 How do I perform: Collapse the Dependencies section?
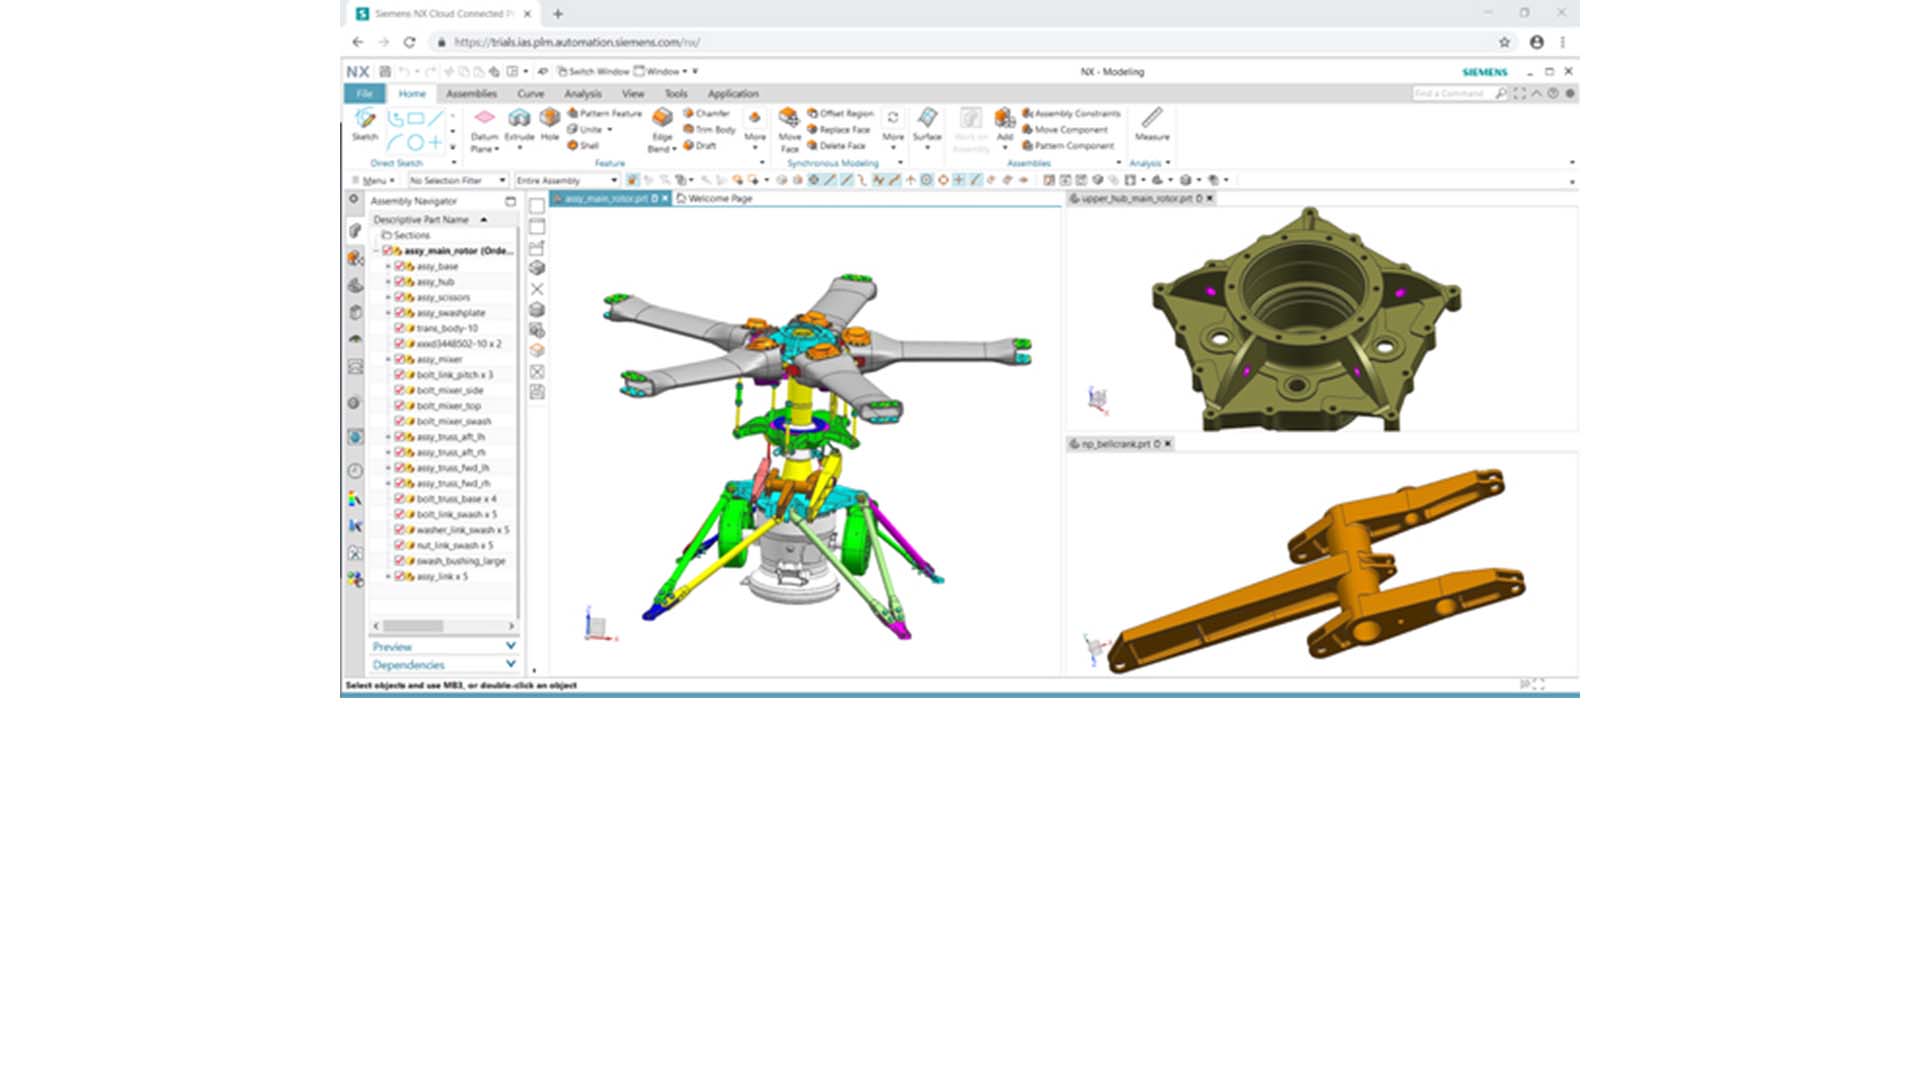point(510,663)
